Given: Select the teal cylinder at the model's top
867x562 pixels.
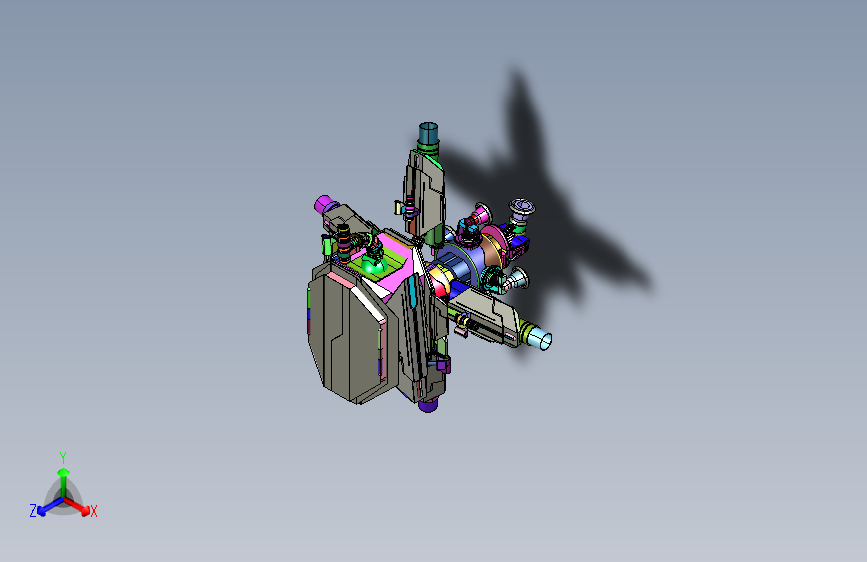Looking at the screenshot, I should (428, 132).
